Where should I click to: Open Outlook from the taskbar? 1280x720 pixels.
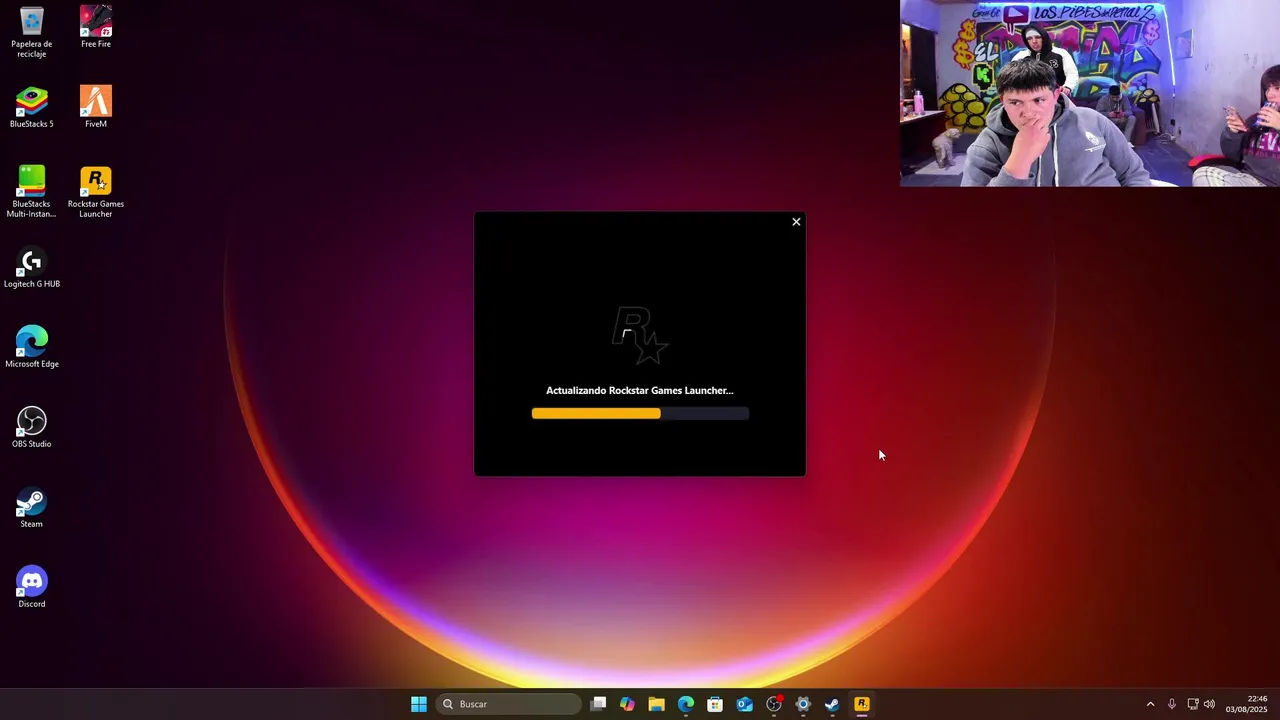tap(744, 704)
